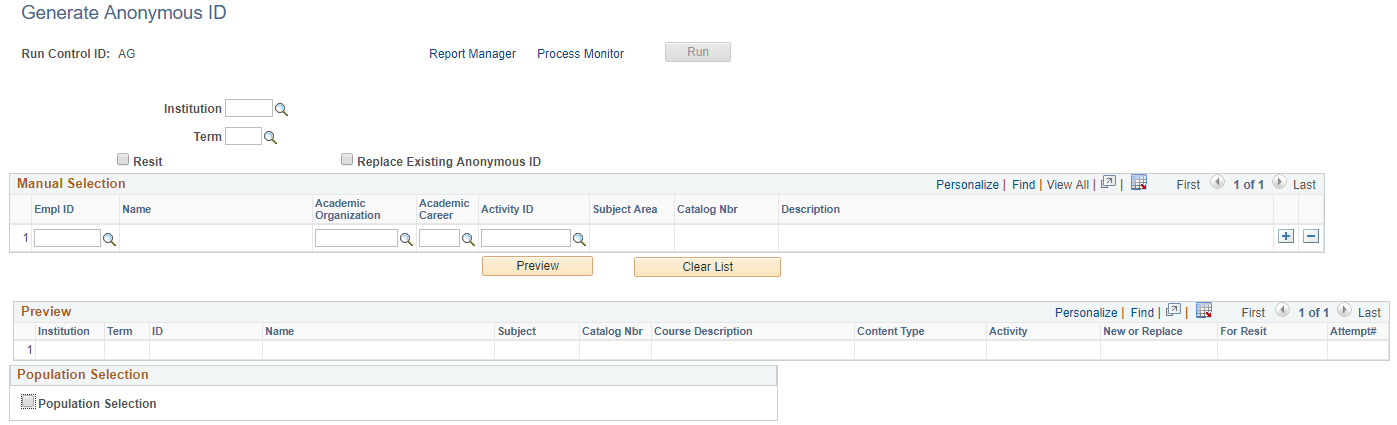The height and width of the screenshot is (425, 1397).
Task: Check Replace Existing Anonymous ID
Action: pyautogui.click(x=347, y=159)
